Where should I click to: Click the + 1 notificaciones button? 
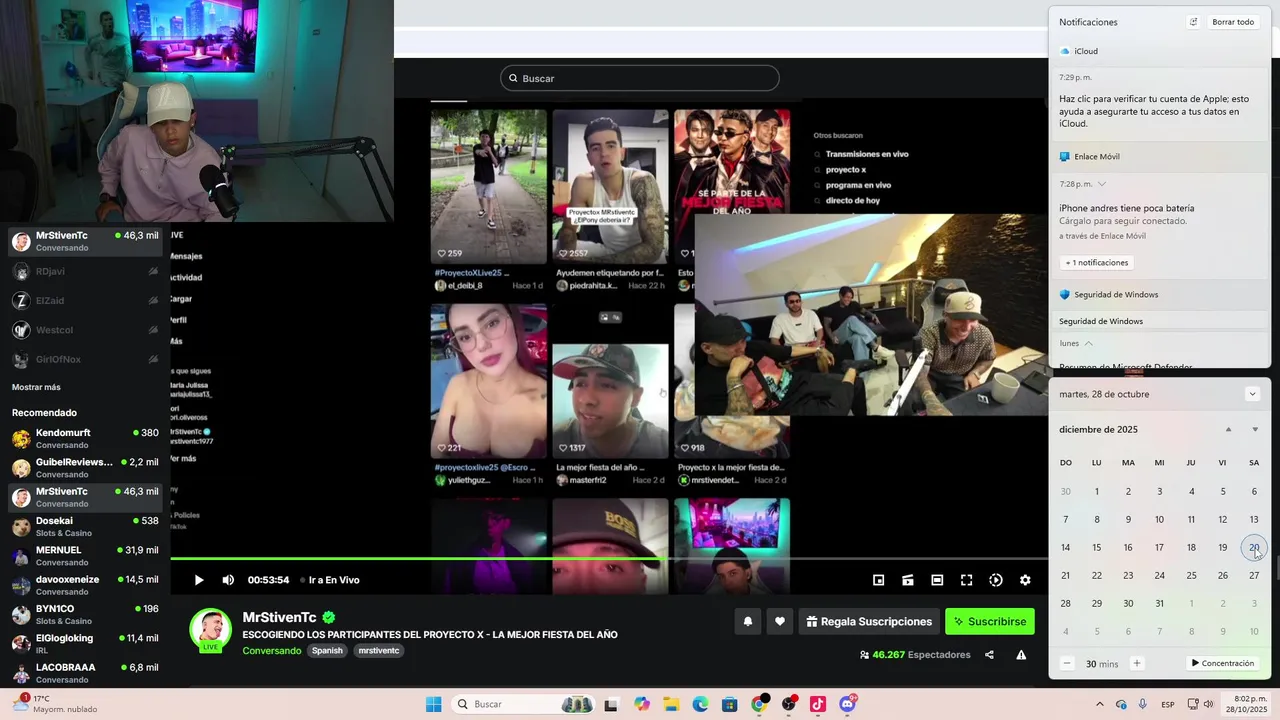pos(1097,262)
